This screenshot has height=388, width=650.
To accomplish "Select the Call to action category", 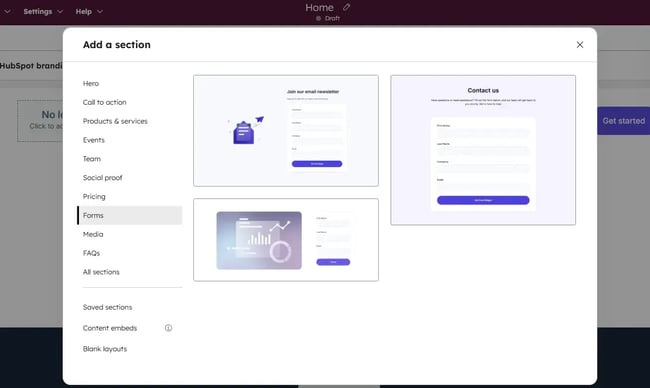I will tap(104, 102).
